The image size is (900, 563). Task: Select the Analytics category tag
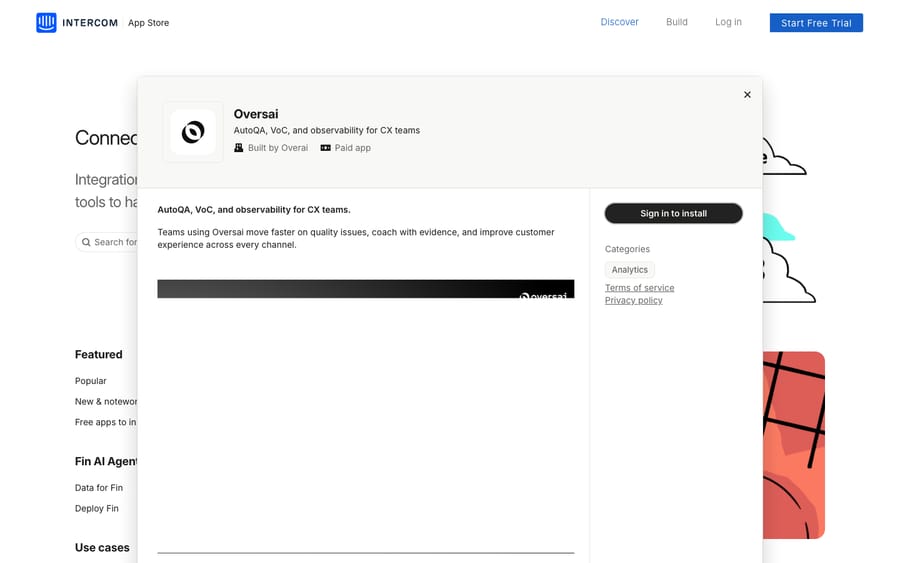click(629, 270)
